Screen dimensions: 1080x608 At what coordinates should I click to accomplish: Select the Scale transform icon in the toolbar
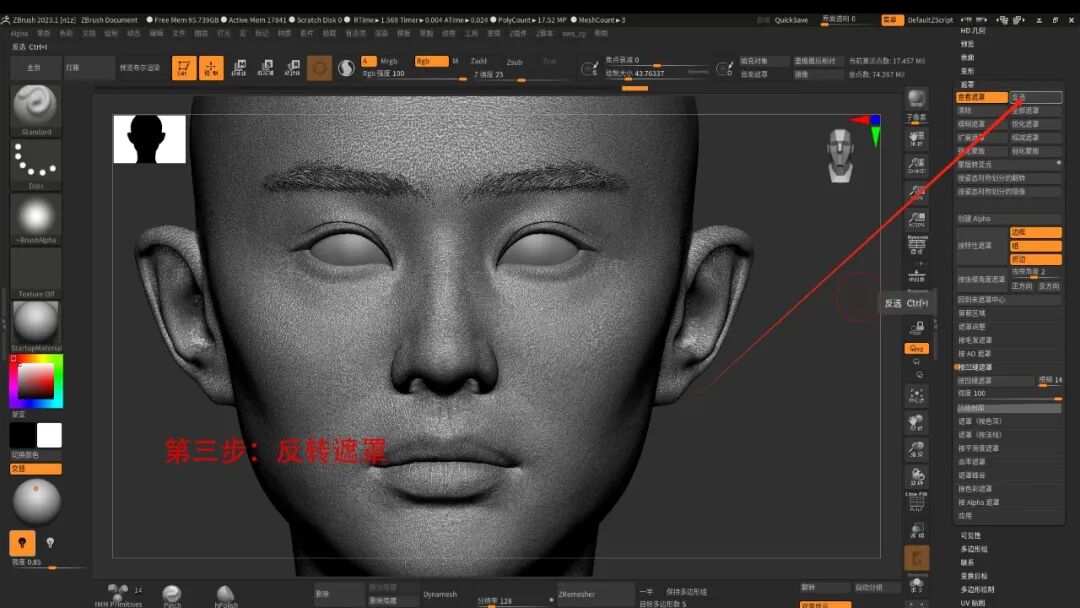265,67
